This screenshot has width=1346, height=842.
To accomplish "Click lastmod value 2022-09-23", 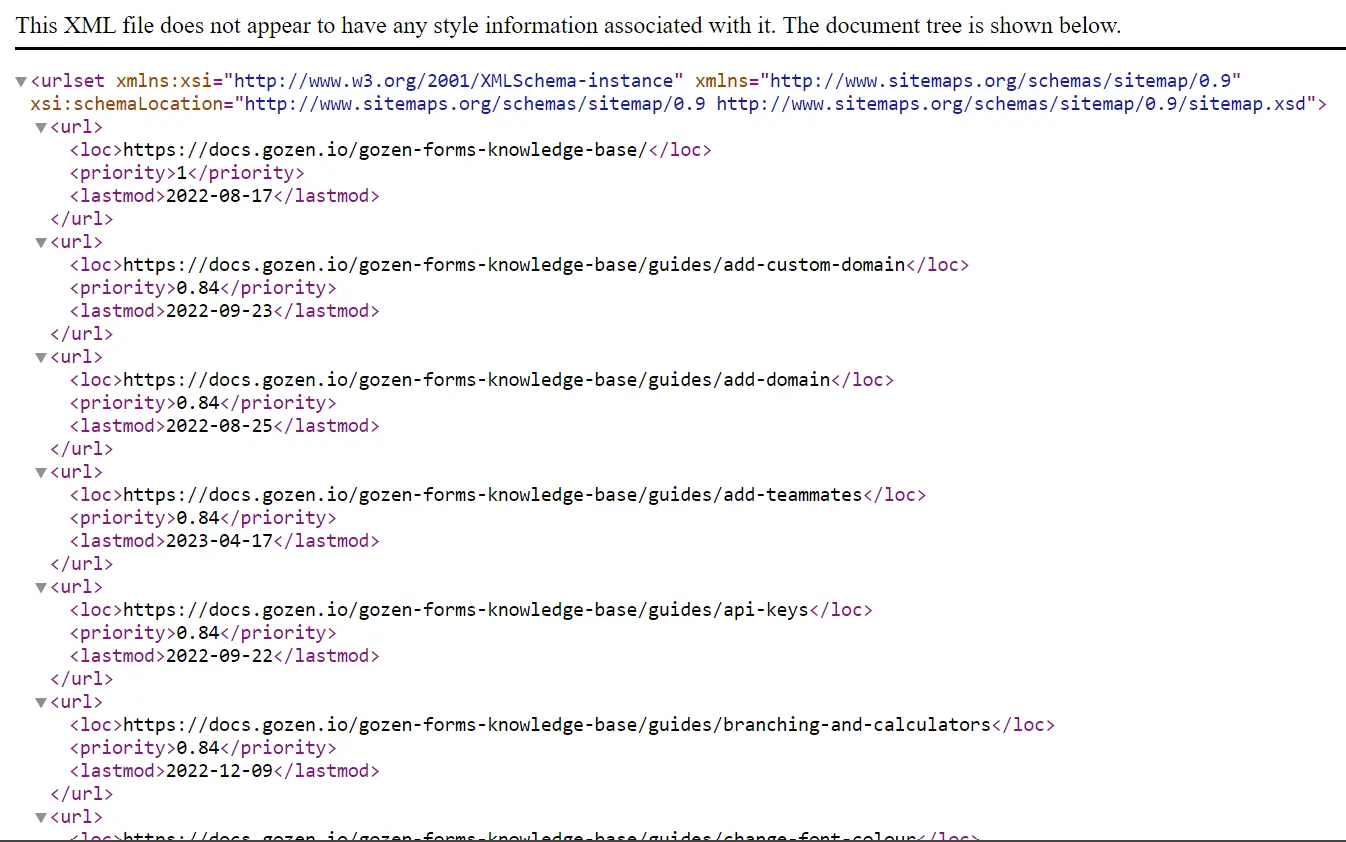I will 219,311.
